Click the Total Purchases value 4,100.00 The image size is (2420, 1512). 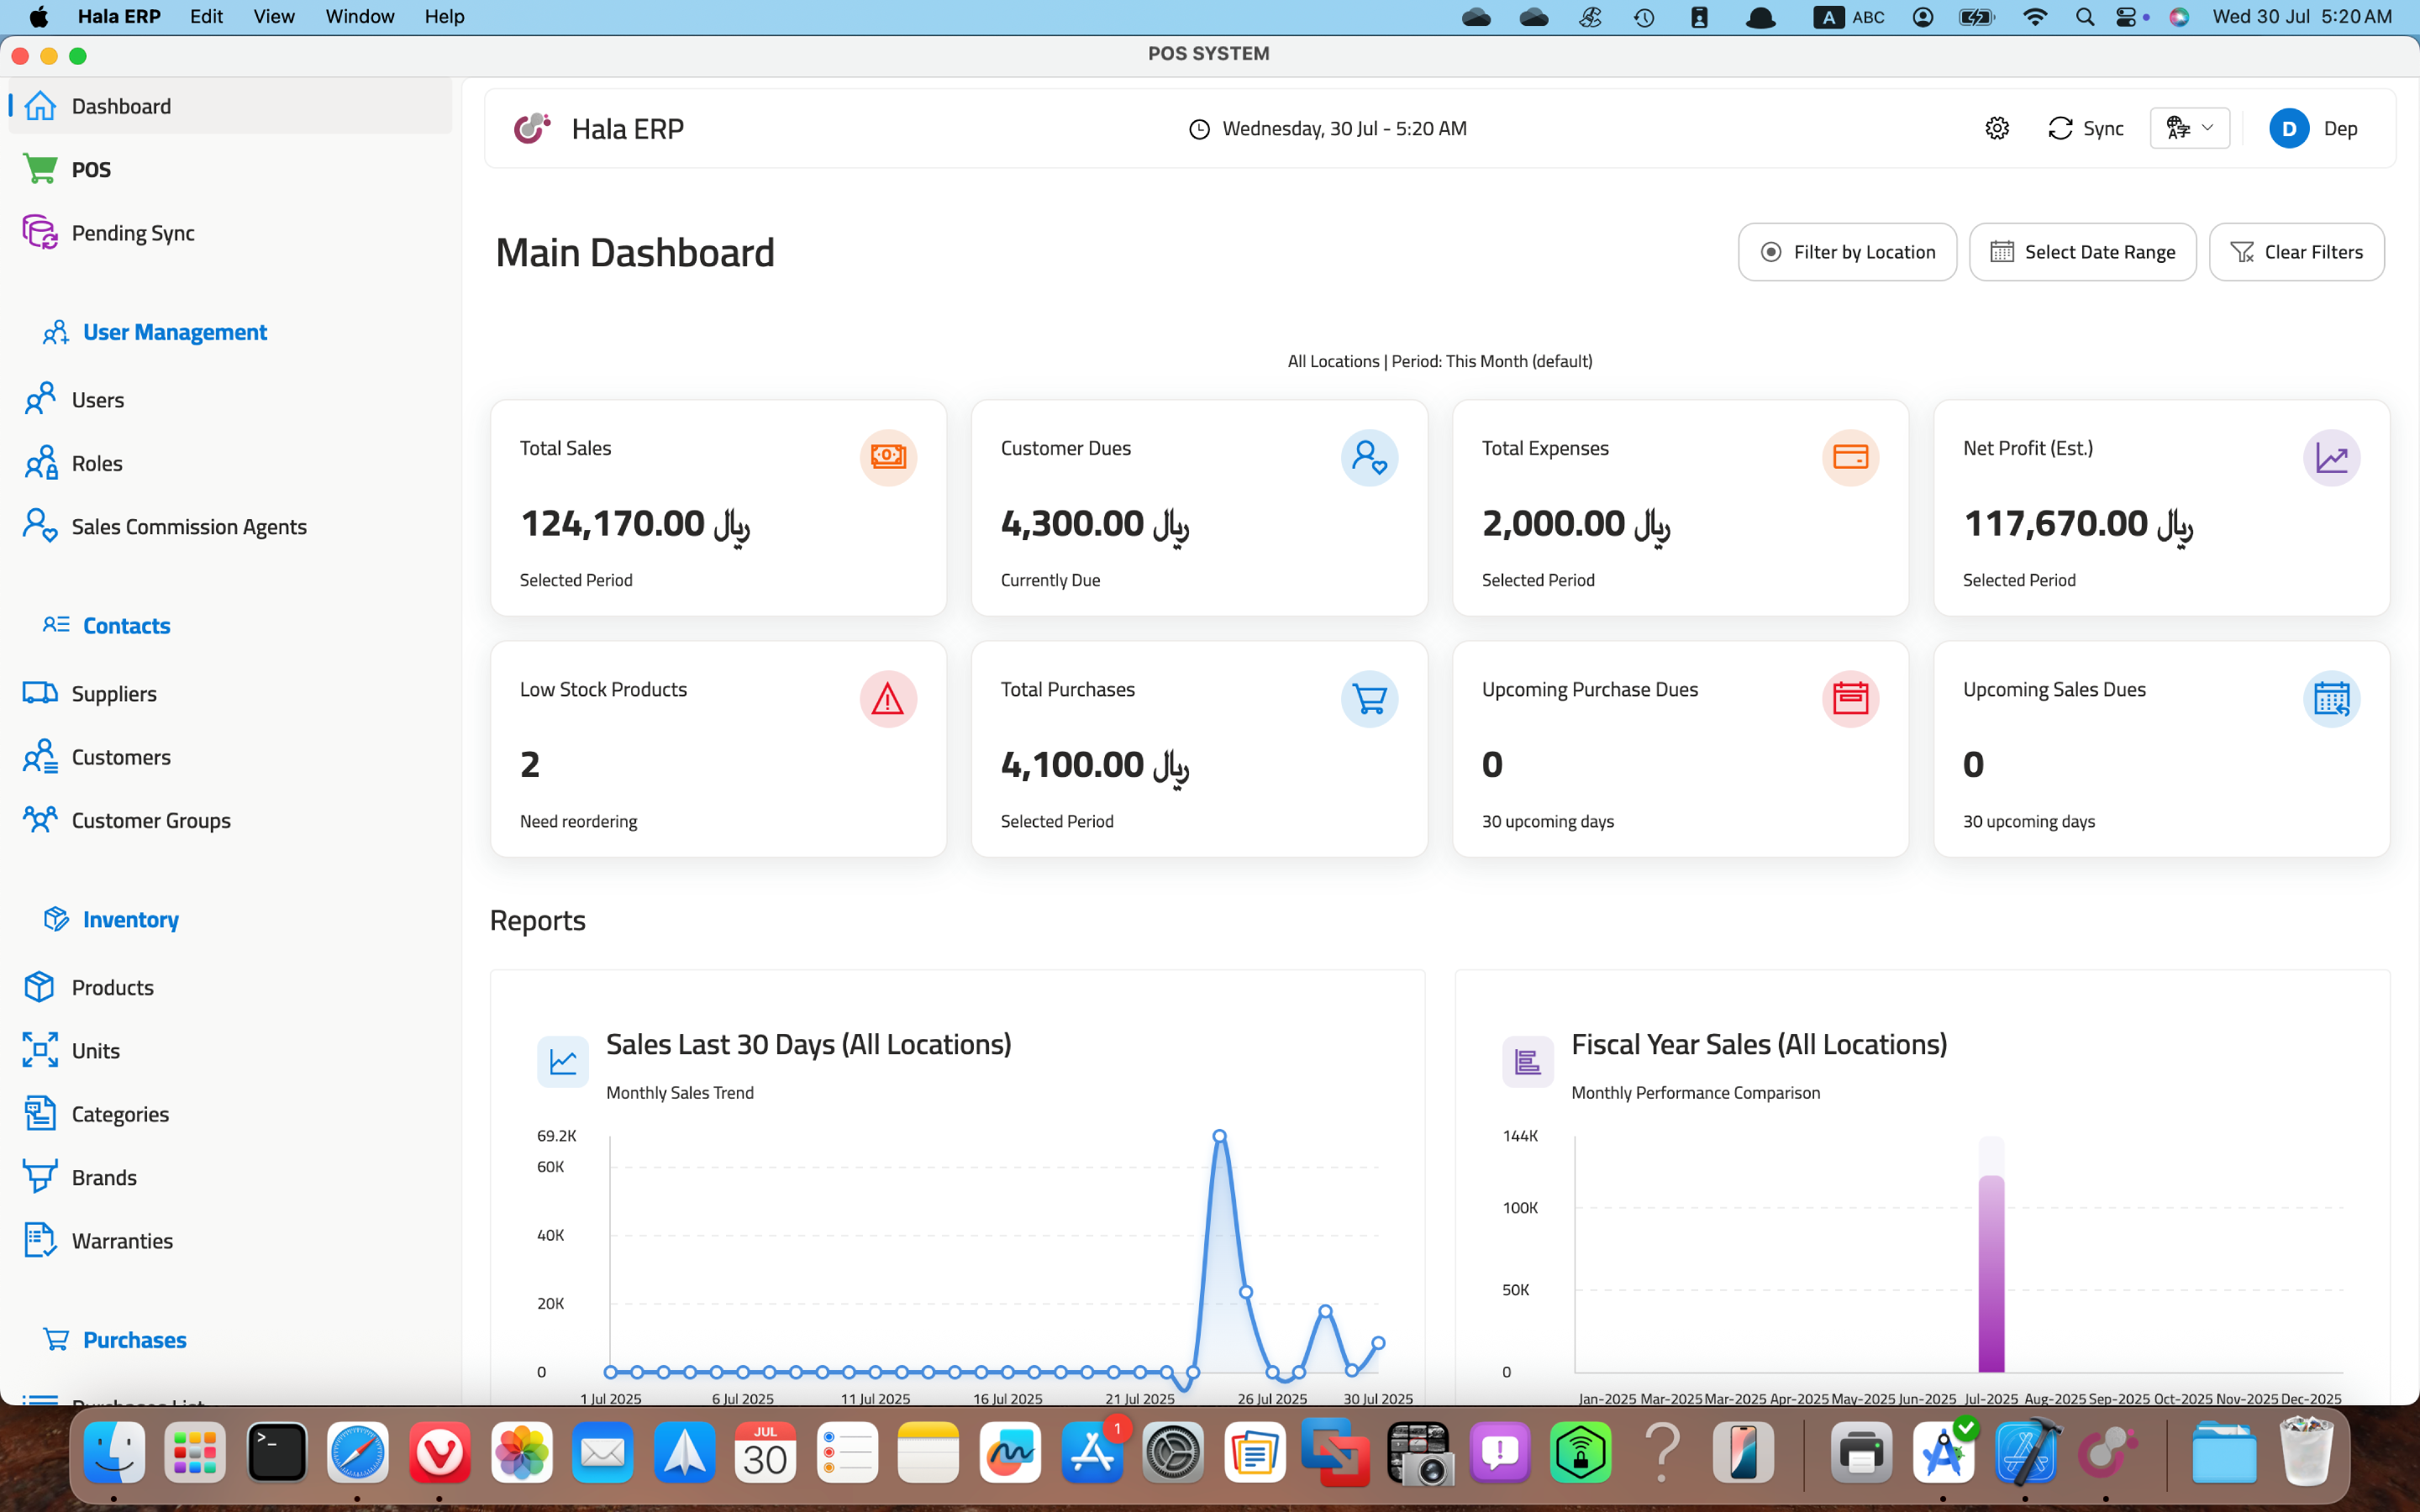1095,765
